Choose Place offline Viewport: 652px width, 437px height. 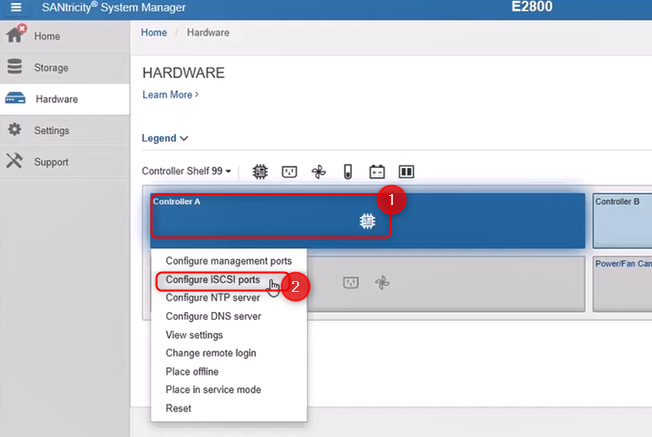tap(229, 371)
